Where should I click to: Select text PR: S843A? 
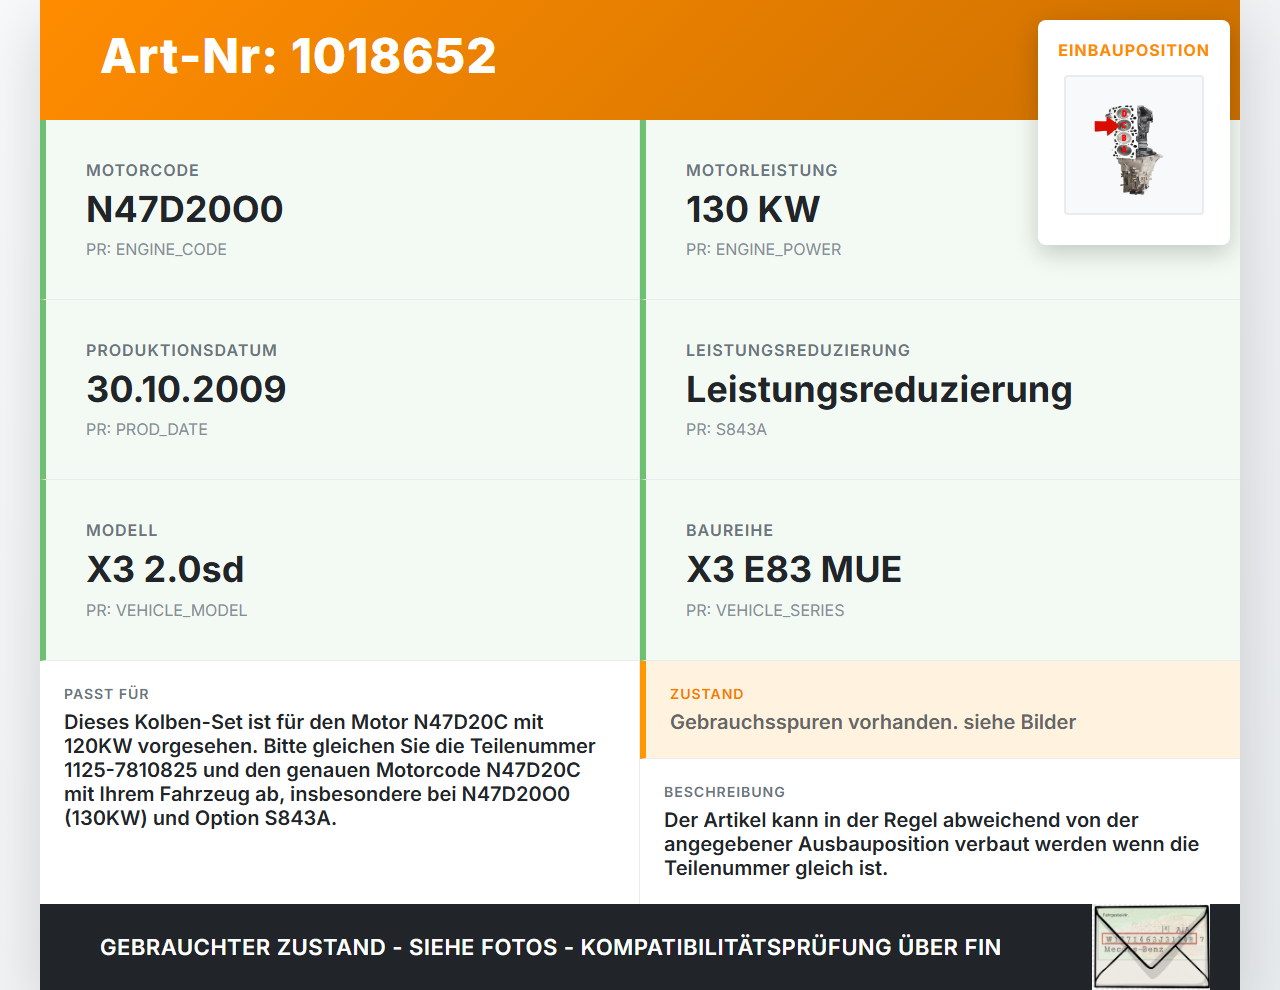tap(726, 429)
